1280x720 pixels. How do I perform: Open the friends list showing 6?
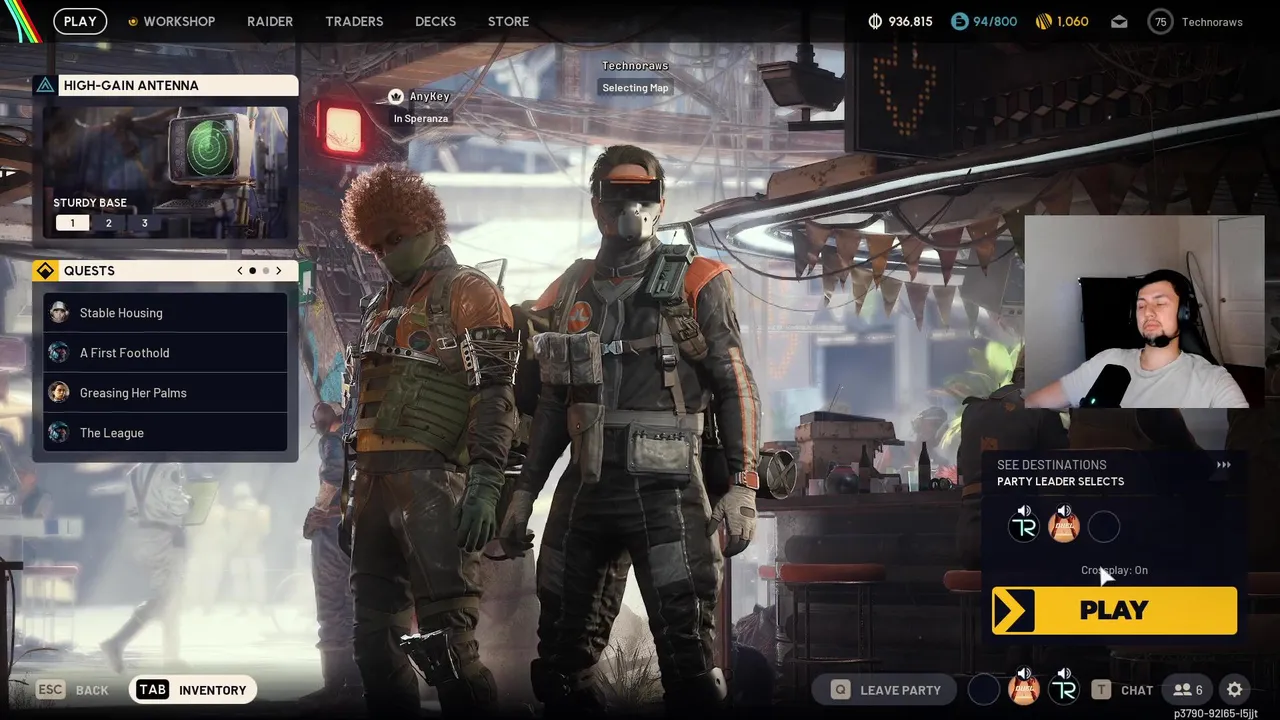[x=1188, y=690]
